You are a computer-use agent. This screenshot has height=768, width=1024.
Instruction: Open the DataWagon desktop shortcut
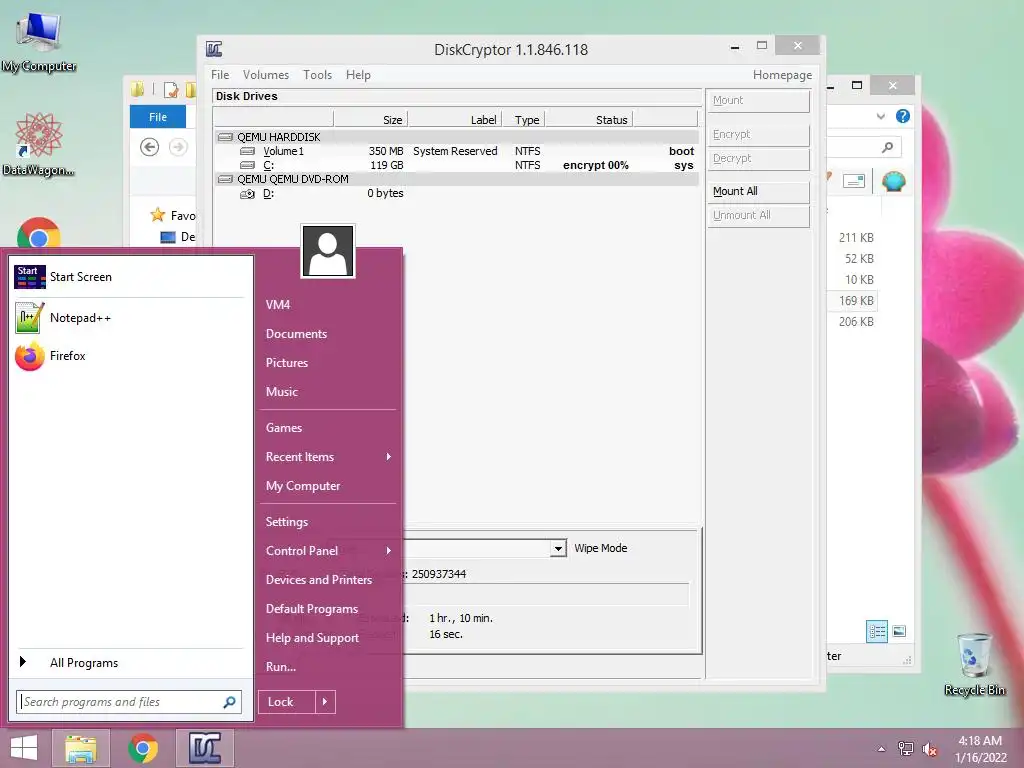click(x=38, y=144)
